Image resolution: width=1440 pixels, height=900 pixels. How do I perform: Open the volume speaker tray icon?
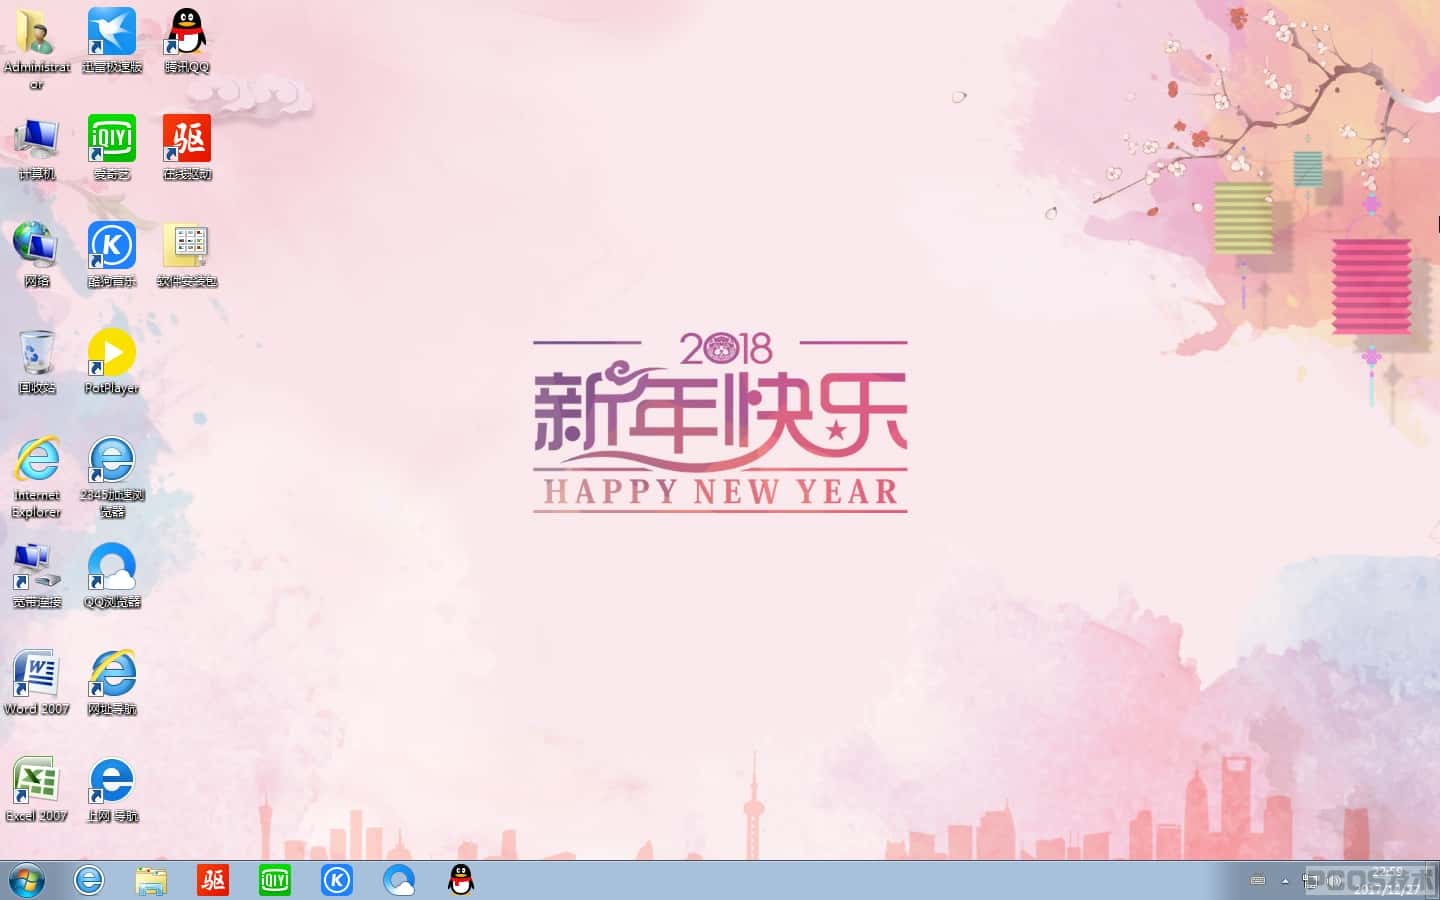pyautogui.click(x=1334, y=881)
